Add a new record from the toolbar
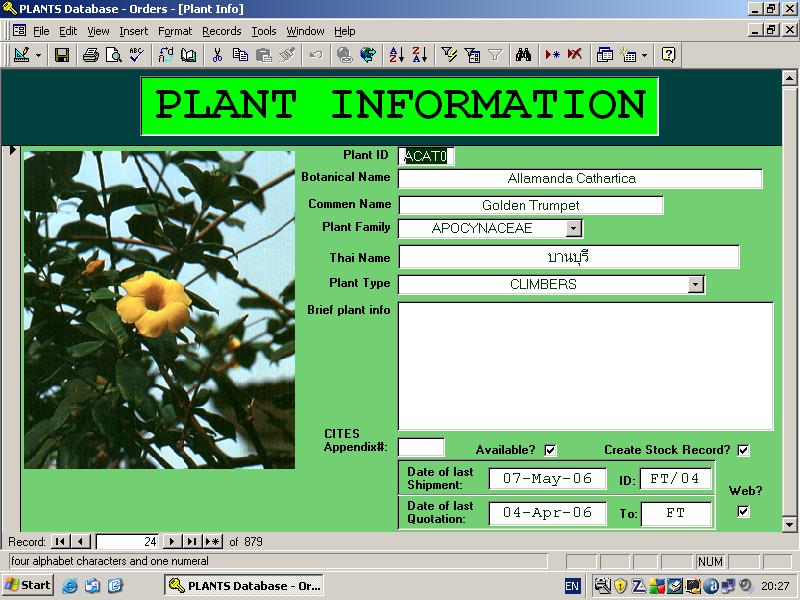This screenshot has height=600, width=800. 553,55
